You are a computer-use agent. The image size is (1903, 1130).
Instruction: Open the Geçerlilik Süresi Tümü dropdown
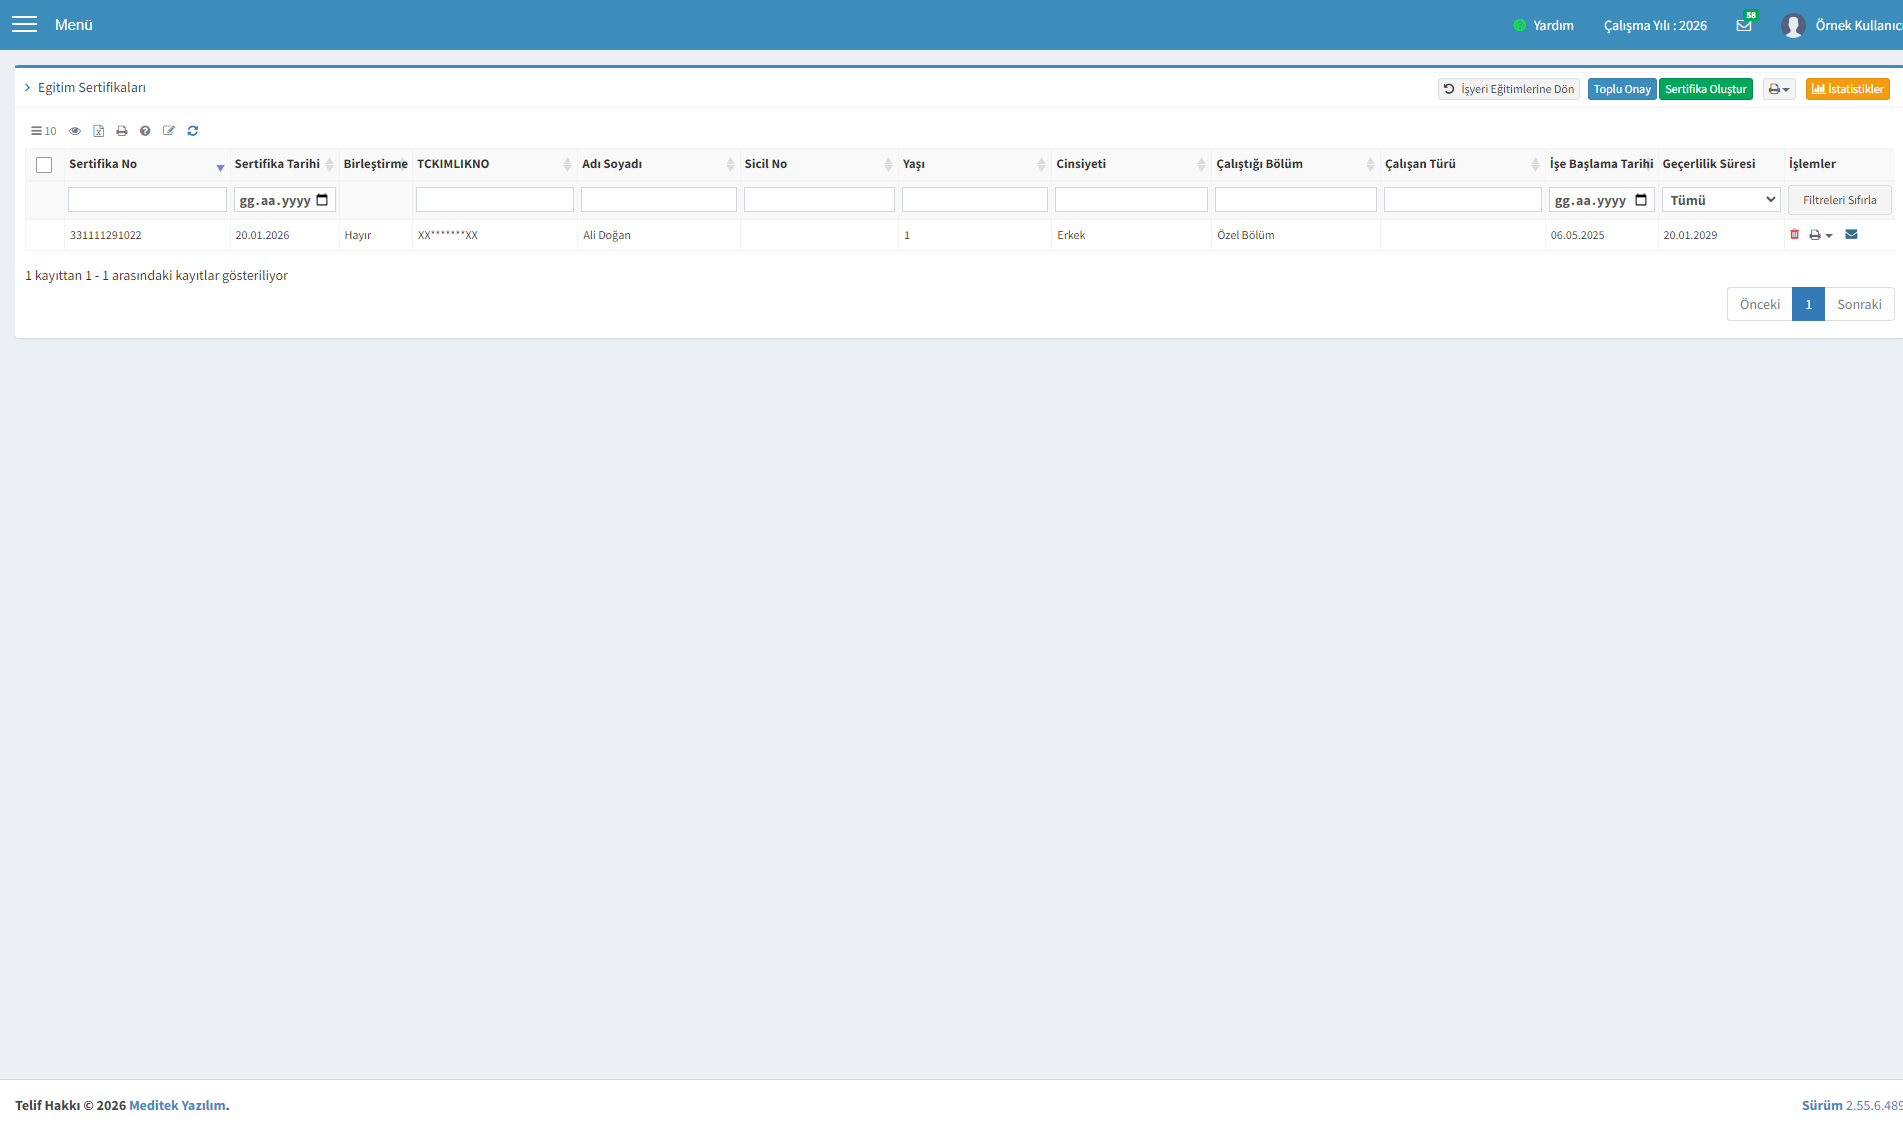coord(1720,200)
